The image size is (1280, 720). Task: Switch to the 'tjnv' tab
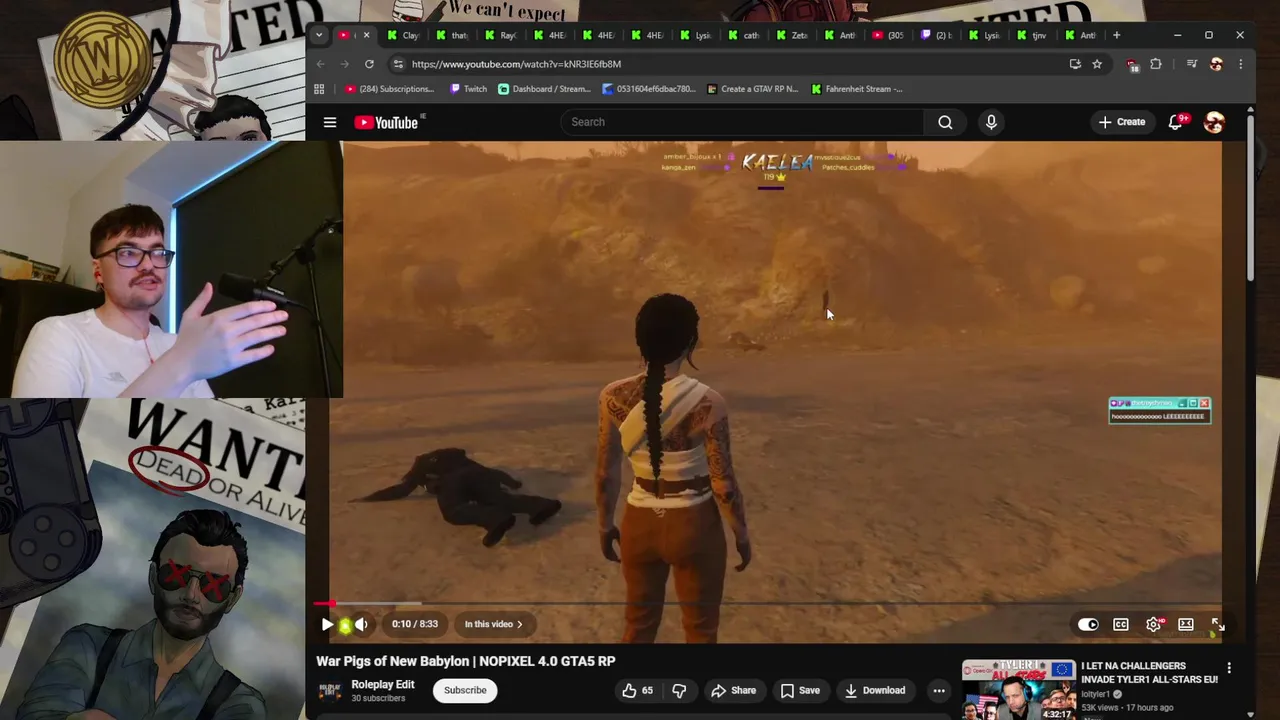pos(1034,35)
